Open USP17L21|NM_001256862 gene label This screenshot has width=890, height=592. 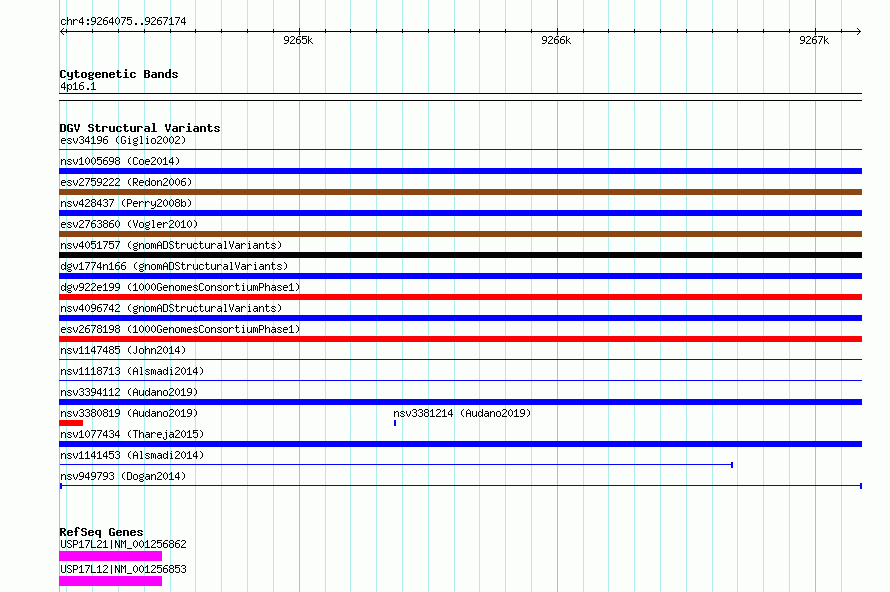pyautogui.click(x=123, y=544)
